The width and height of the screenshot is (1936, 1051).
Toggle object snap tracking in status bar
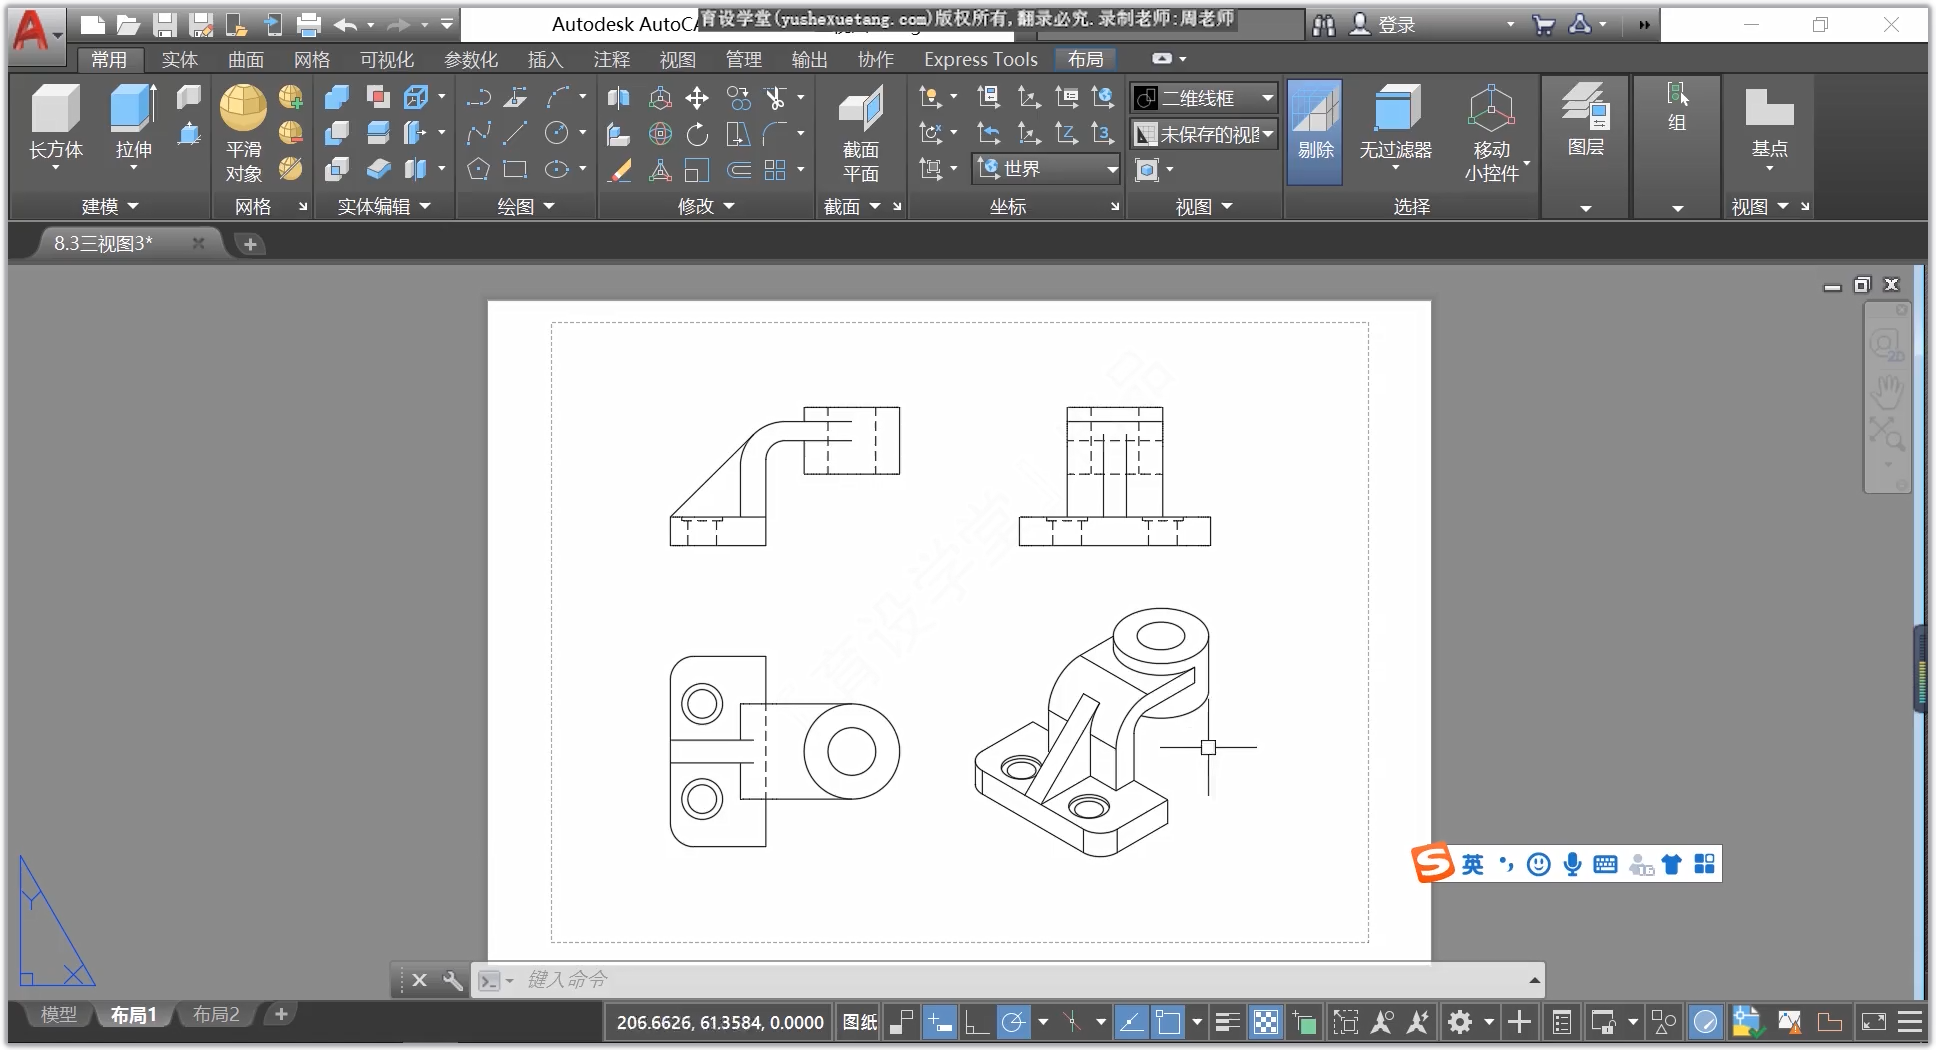1131,1022
